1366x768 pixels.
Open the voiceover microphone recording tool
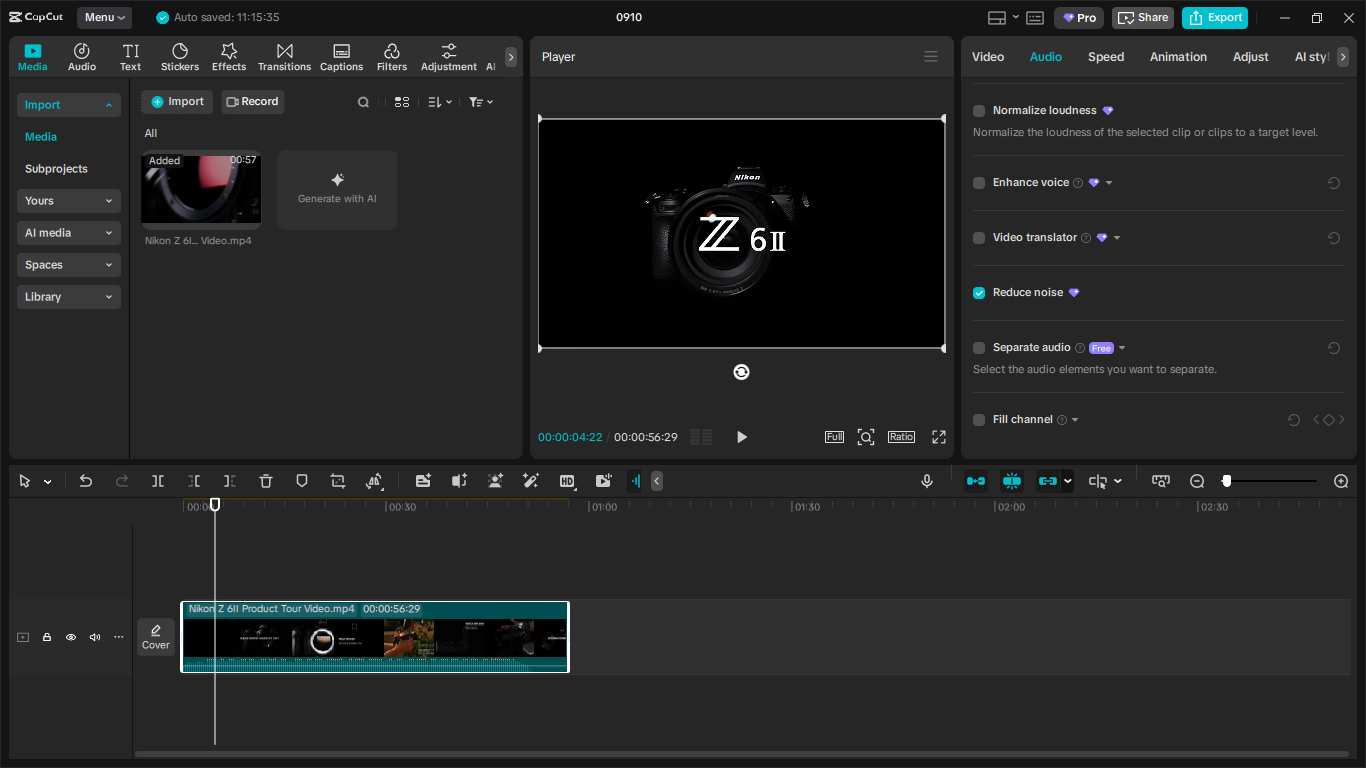pyautogui.click(x=926, y=481)
